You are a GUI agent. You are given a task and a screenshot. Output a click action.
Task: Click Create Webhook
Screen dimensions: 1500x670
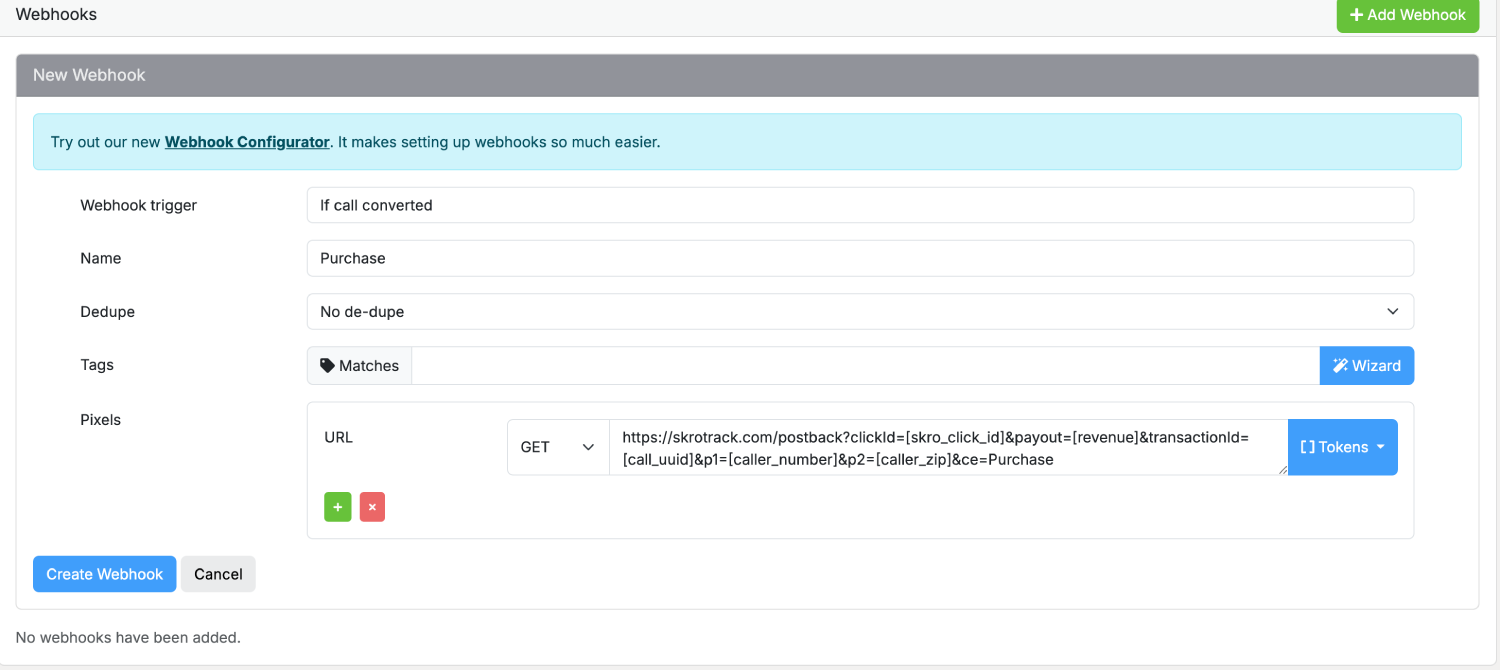(105, 574)
